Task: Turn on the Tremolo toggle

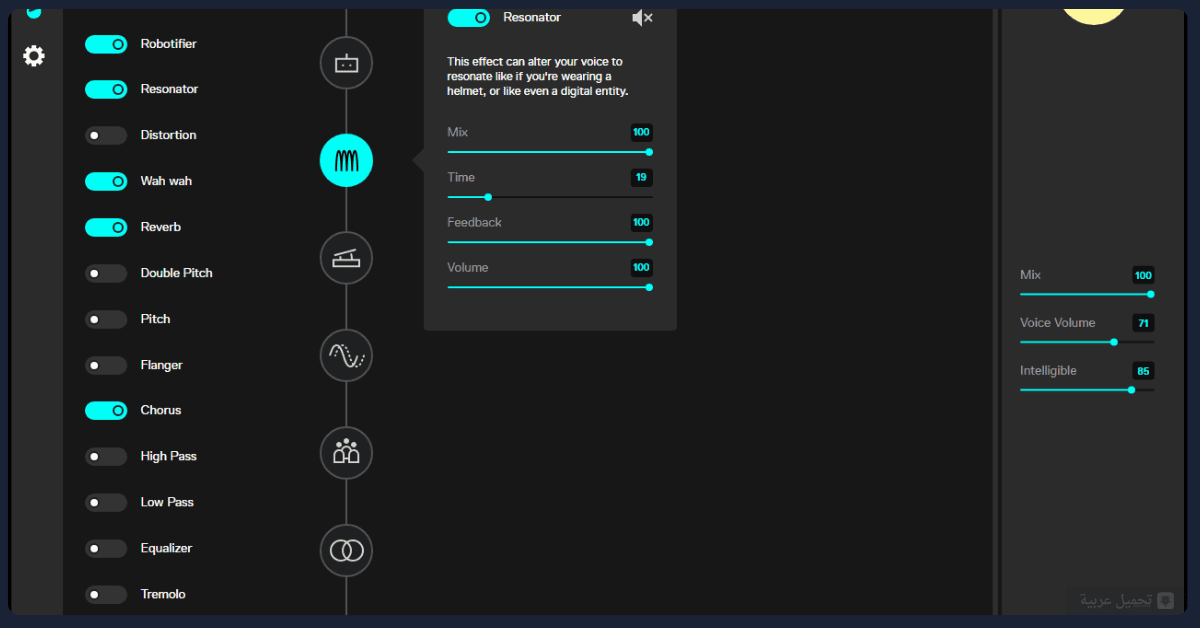Action: pyautogui.click(x=106, y=594)
